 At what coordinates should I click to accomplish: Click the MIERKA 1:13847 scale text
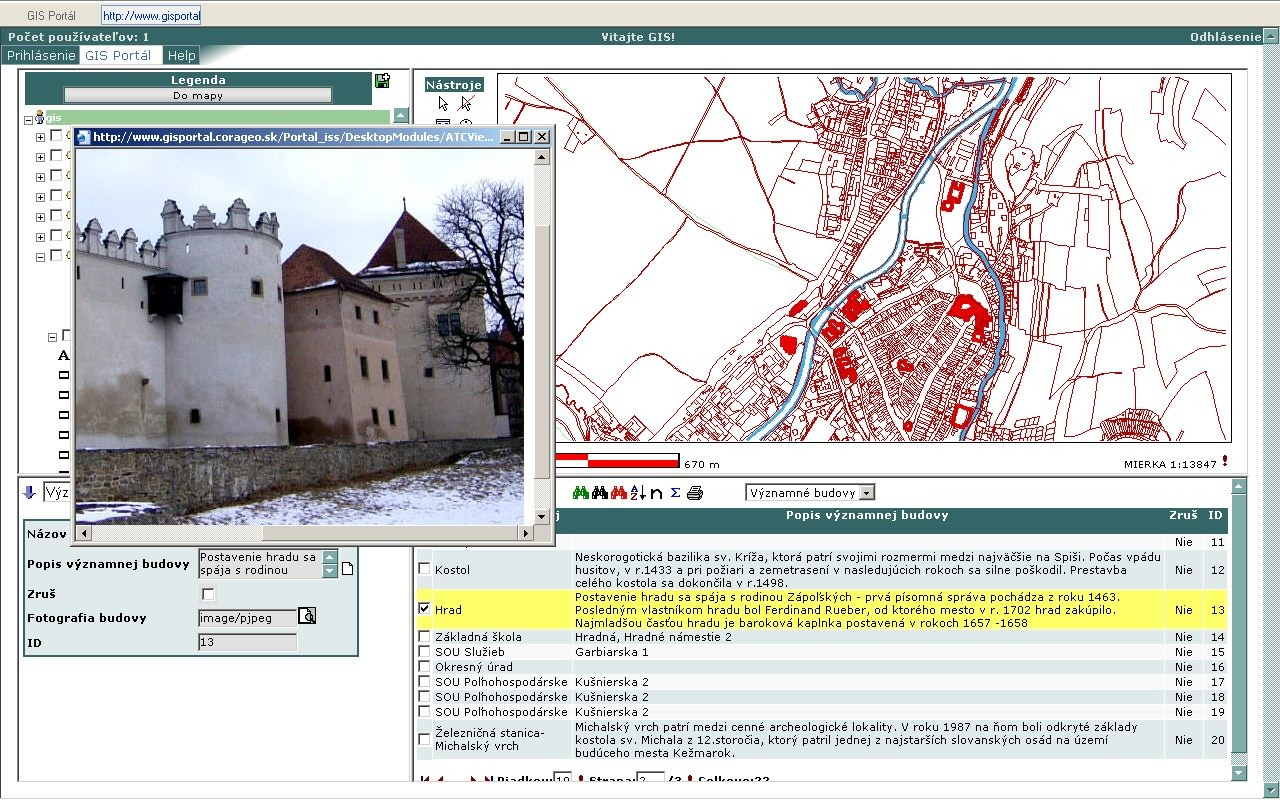pyautogui.click(x=1170, y=464)
